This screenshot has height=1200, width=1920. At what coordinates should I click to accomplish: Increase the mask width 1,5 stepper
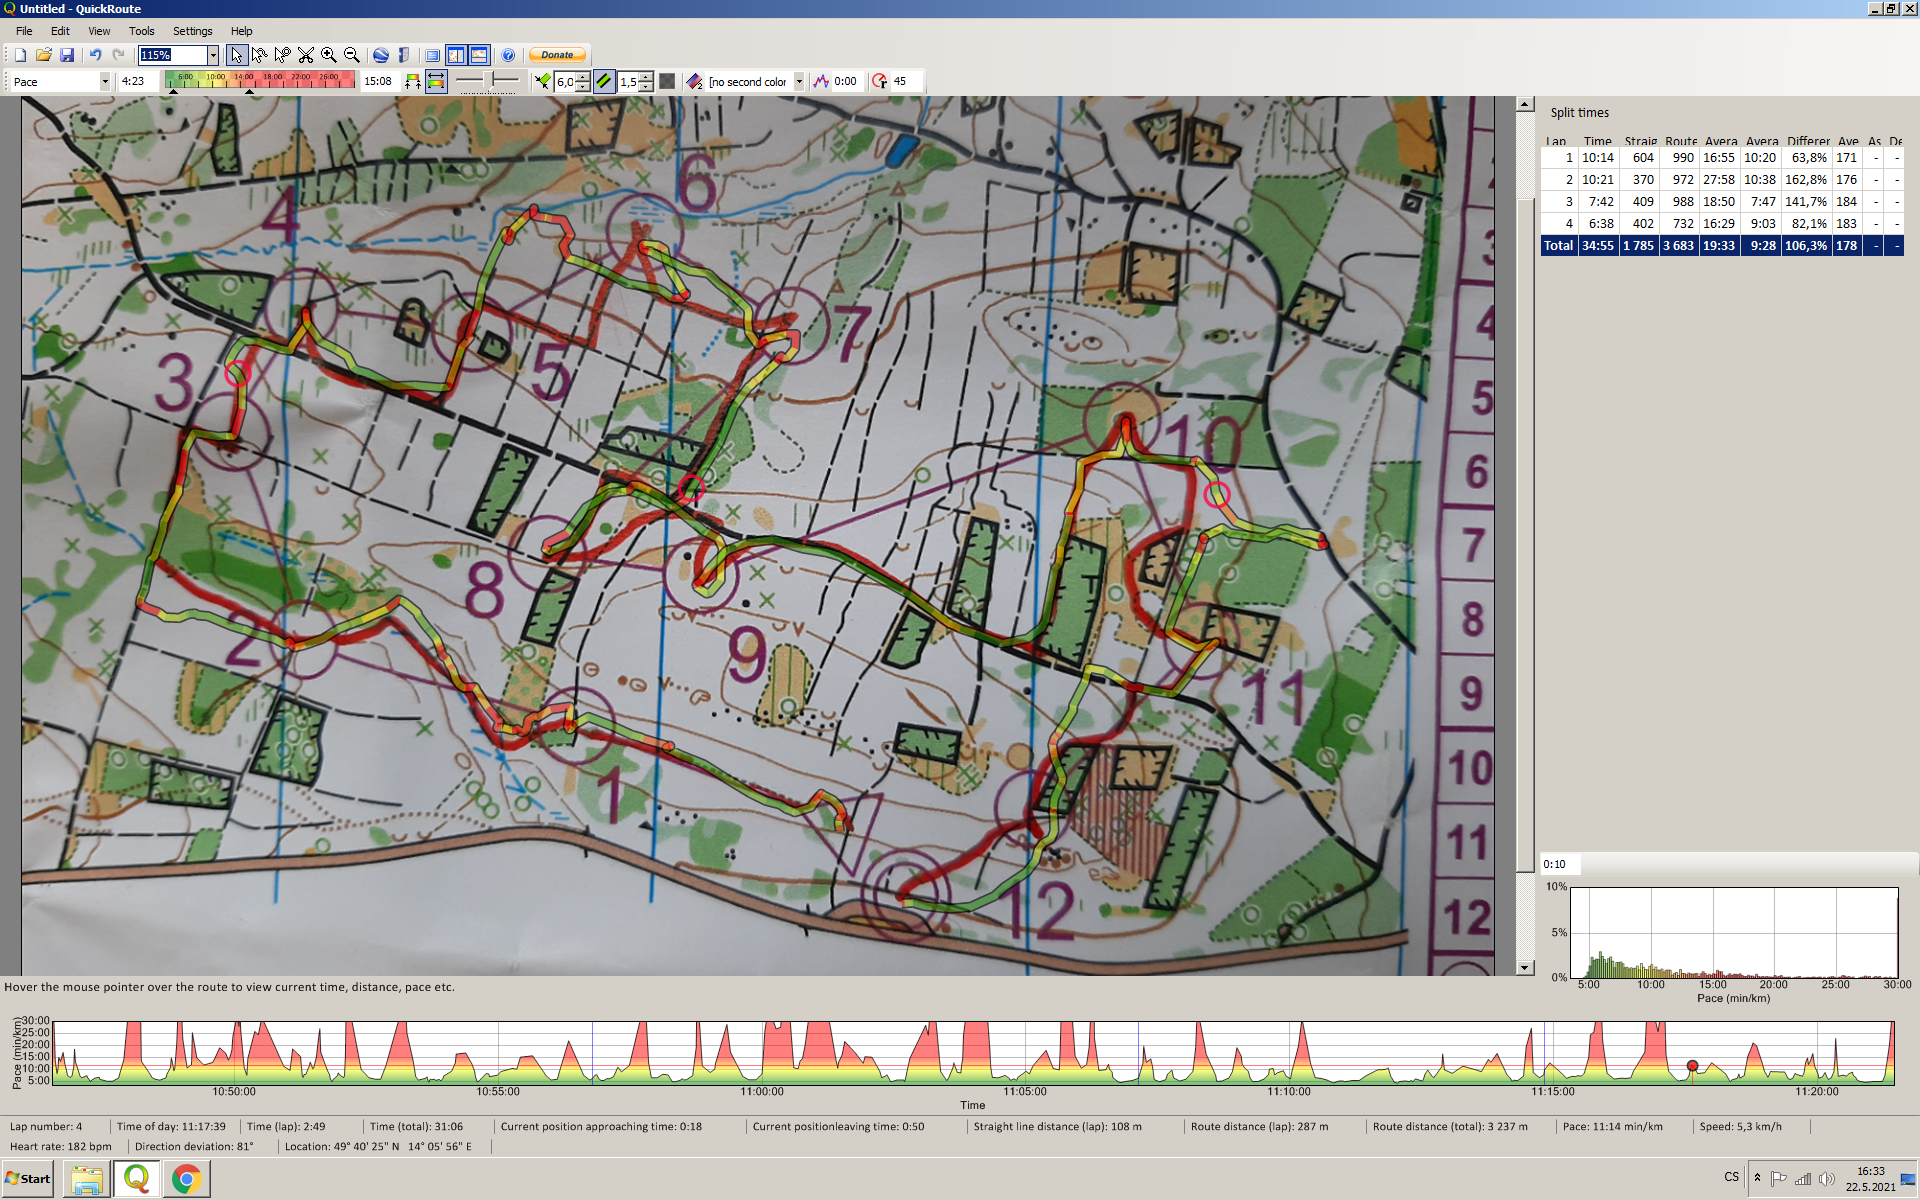[x=646, y=77]
